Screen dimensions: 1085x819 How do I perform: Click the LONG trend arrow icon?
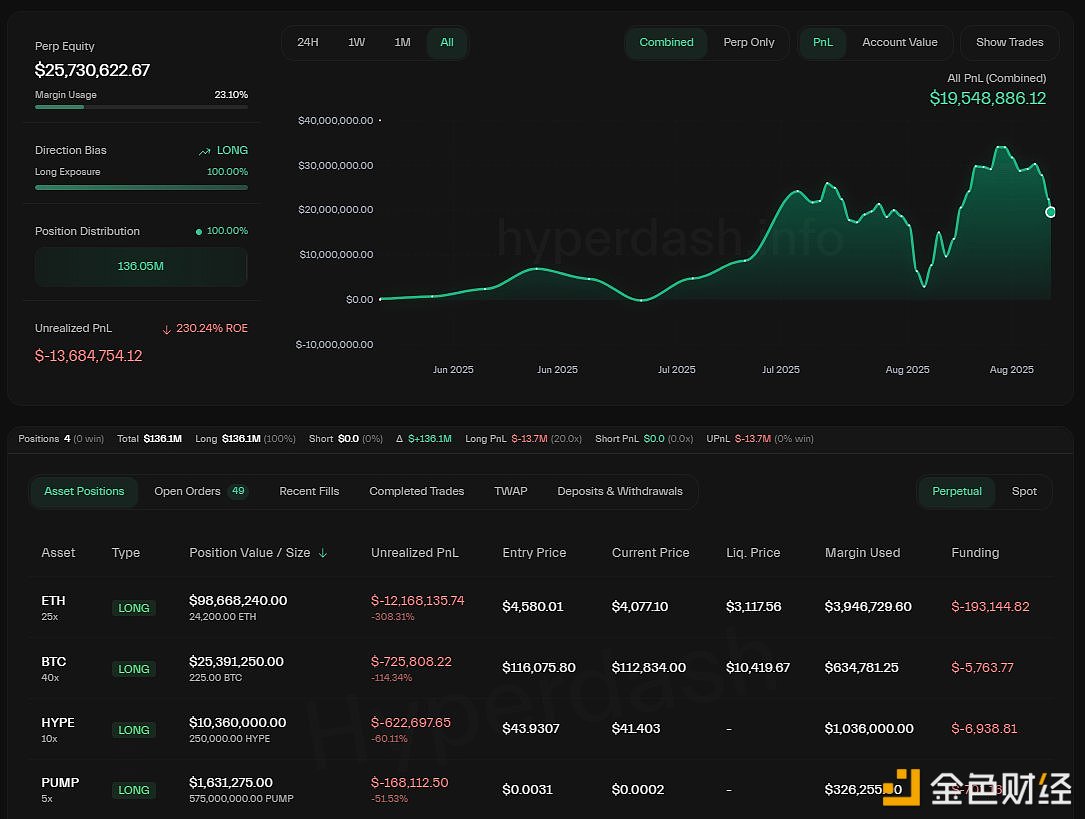[204, 151]
